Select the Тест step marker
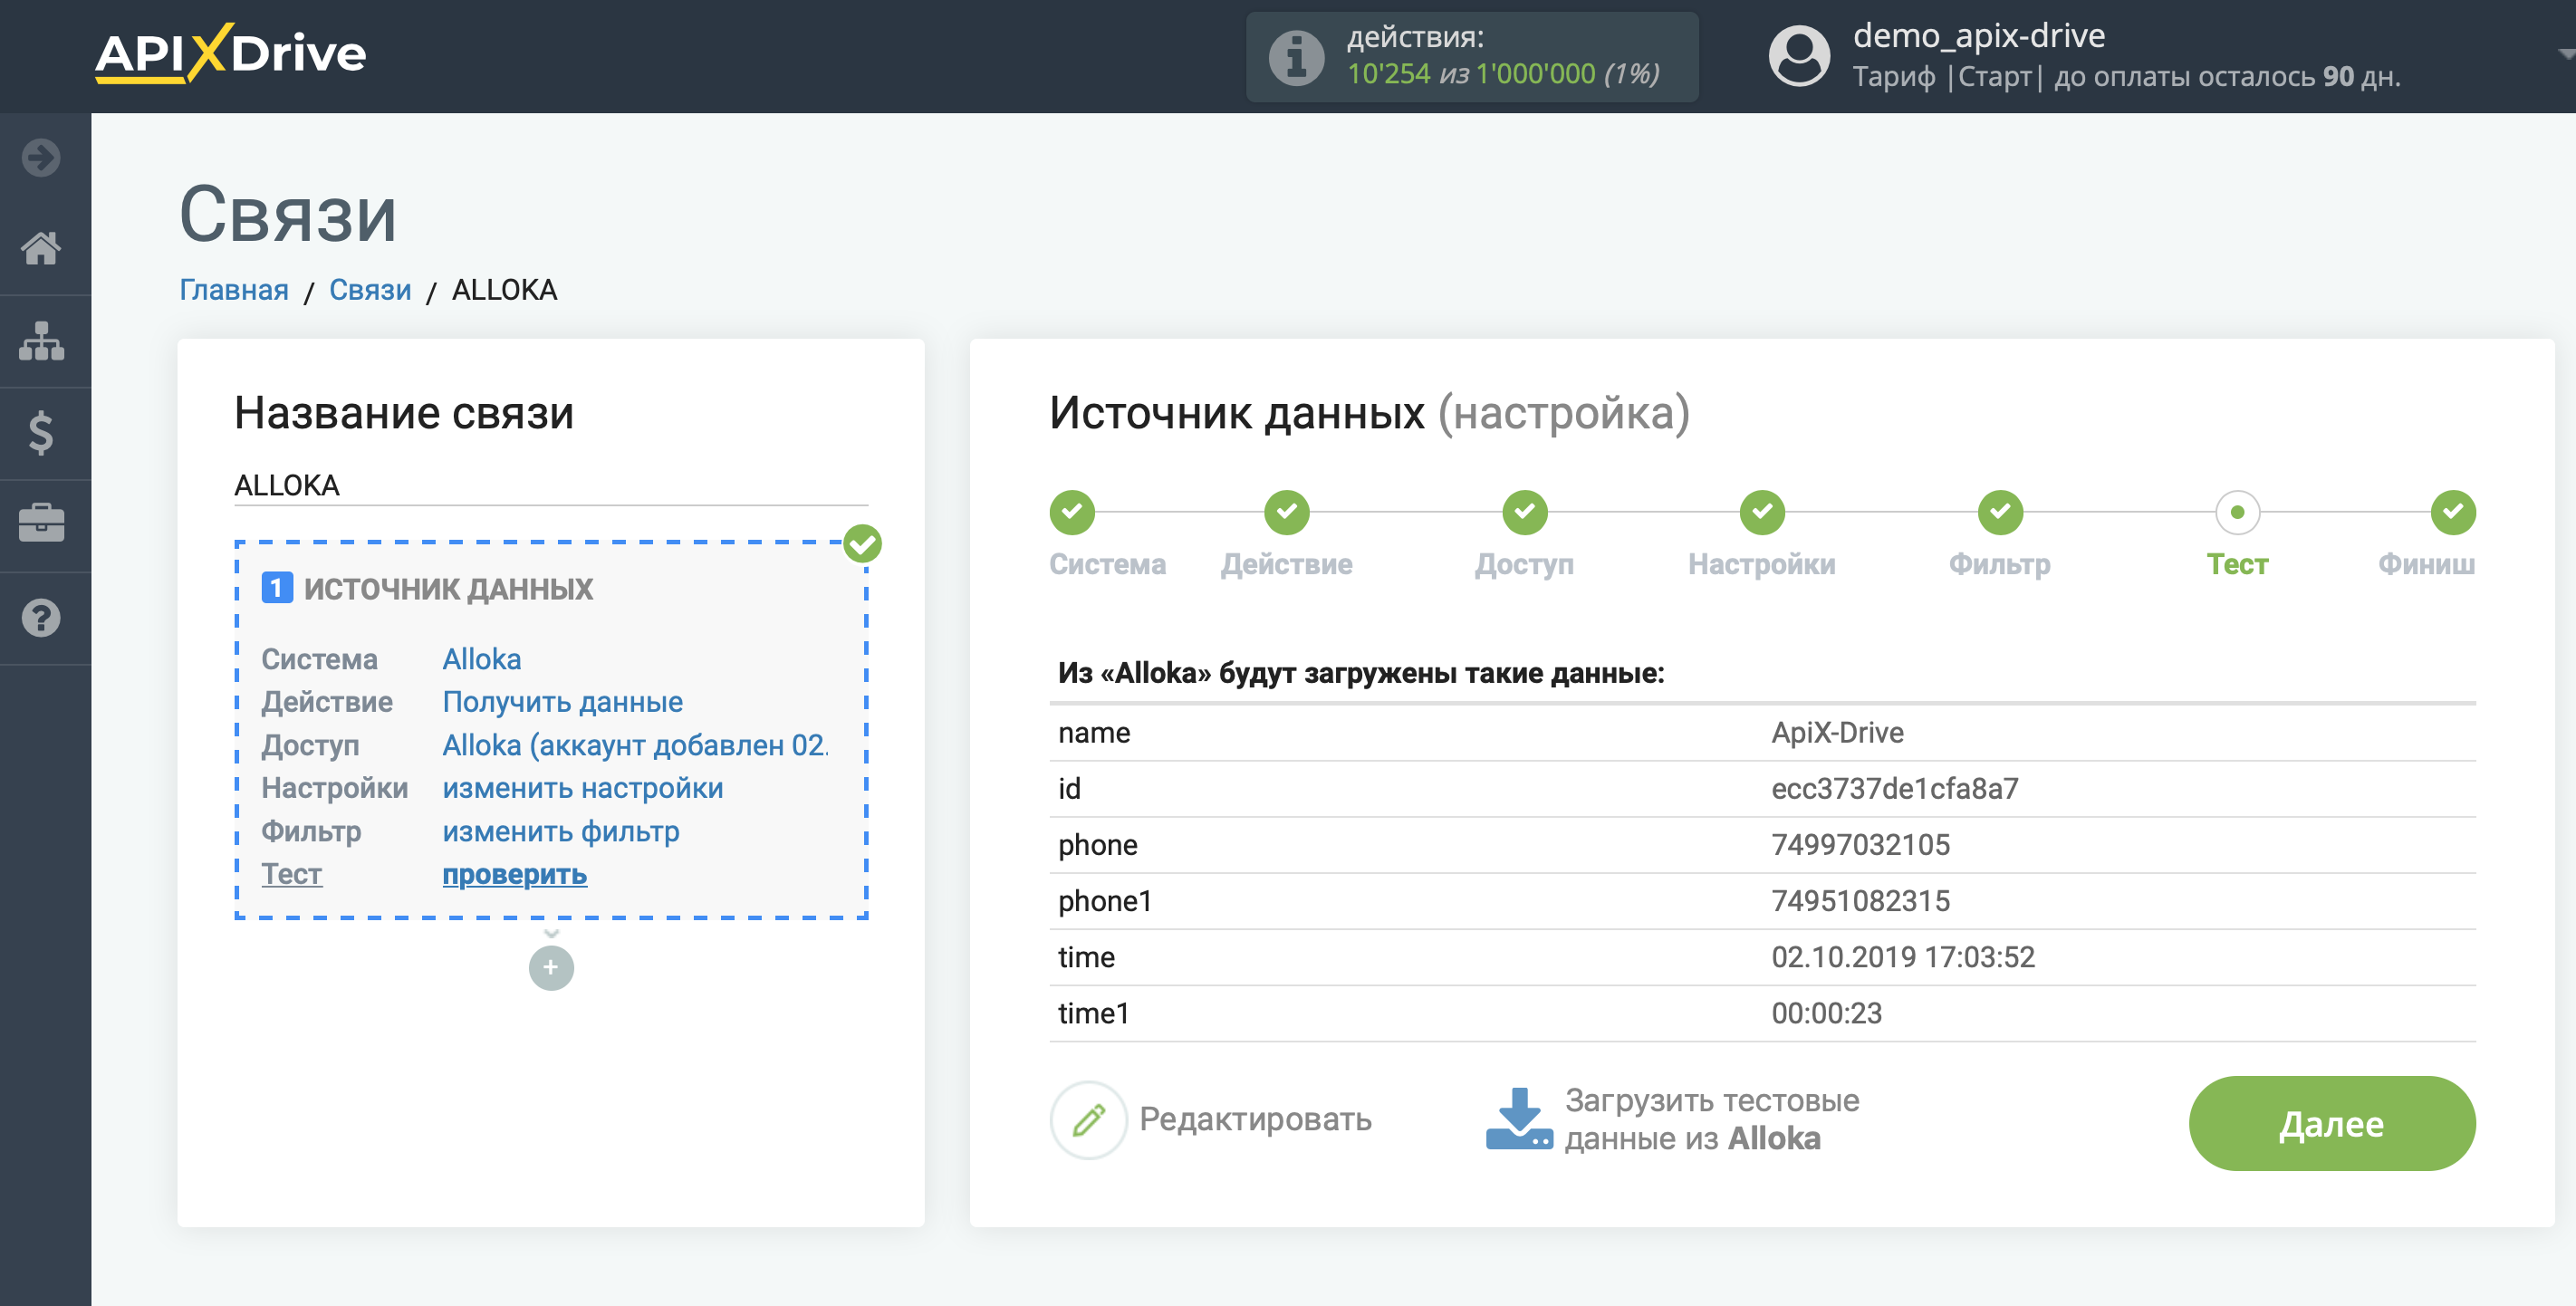This screenshot has height=1306, width=2576. 2237,512
